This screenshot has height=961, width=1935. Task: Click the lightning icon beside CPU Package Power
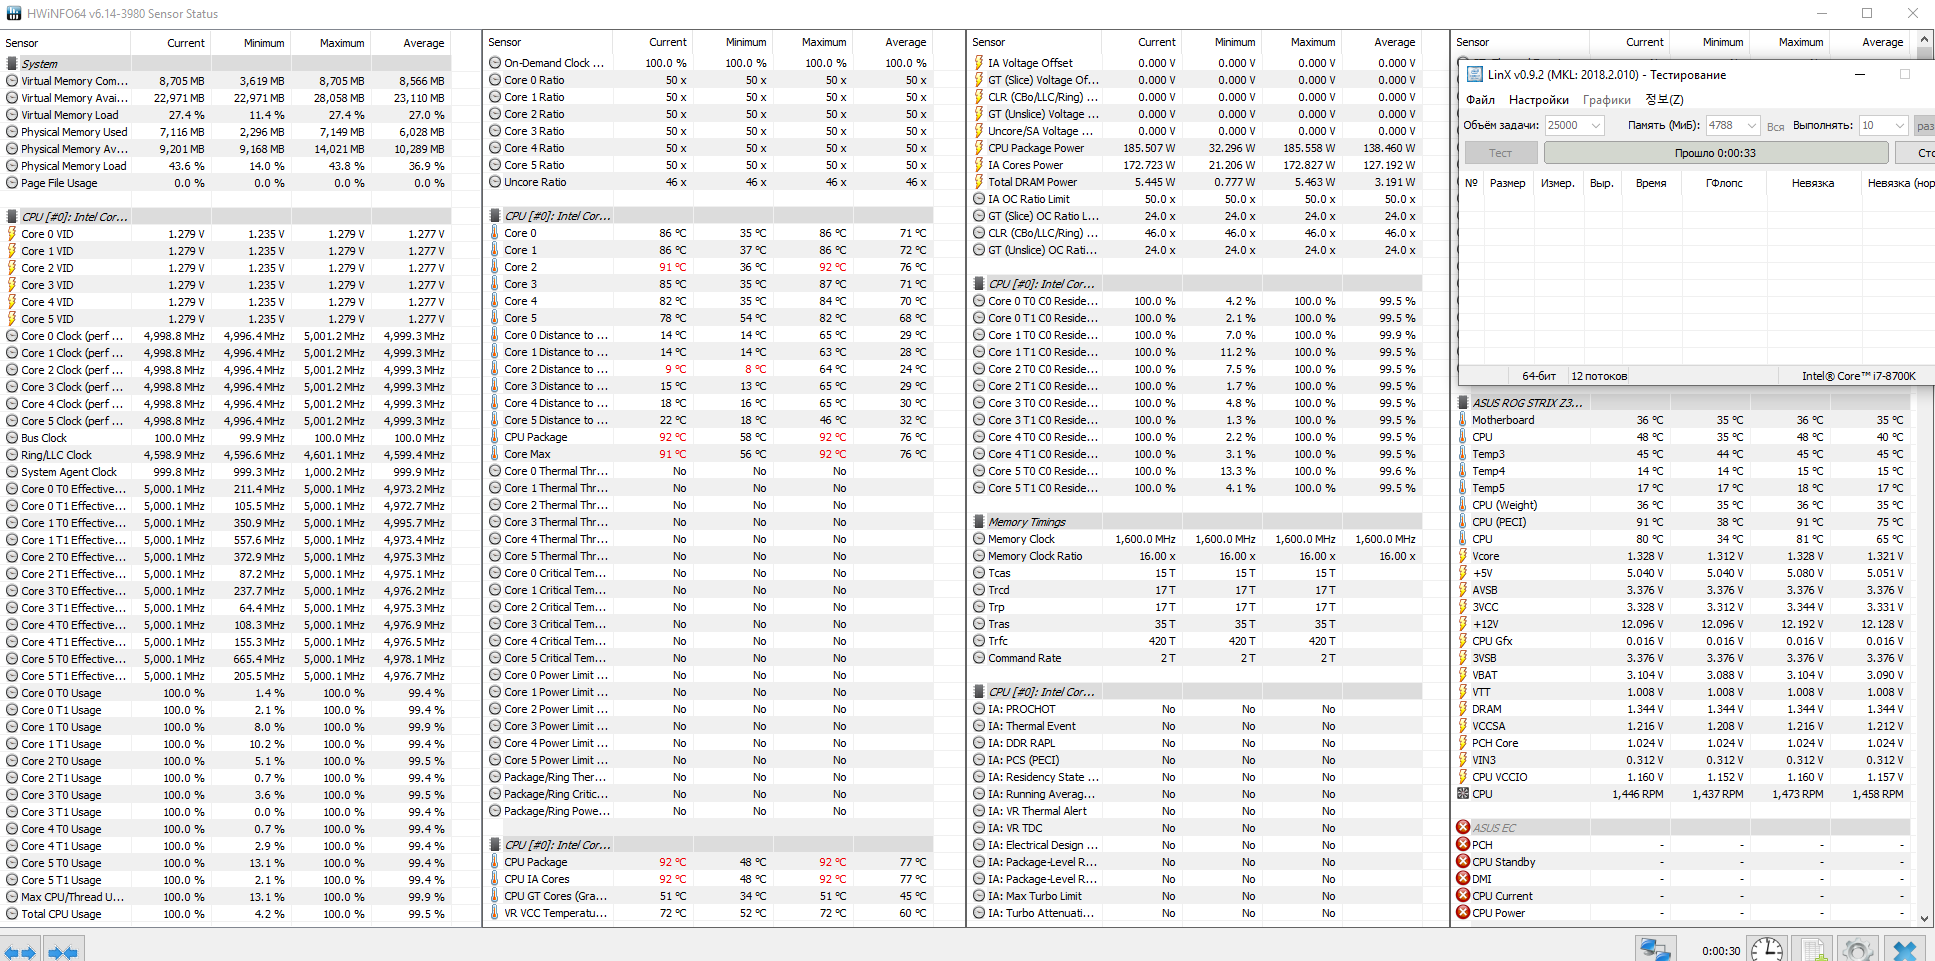point(979,148)
